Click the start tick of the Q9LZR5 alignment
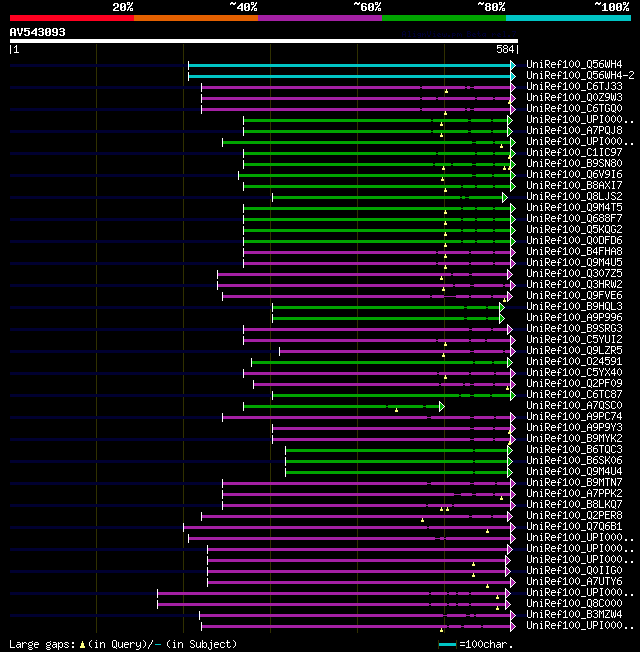This screenshot has height=652, width=640. [x=279, y=351]
